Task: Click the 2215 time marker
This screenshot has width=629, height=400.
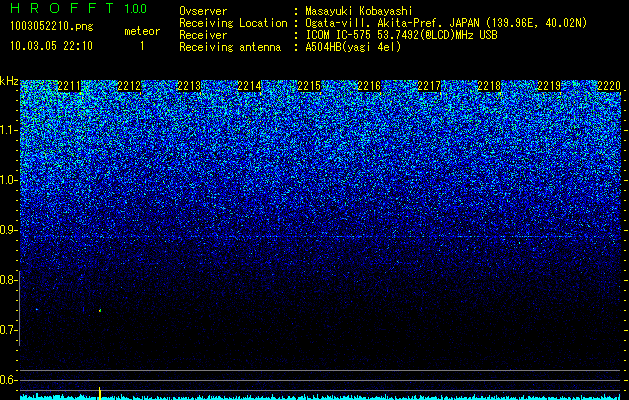Action: [x=309, y=86]
